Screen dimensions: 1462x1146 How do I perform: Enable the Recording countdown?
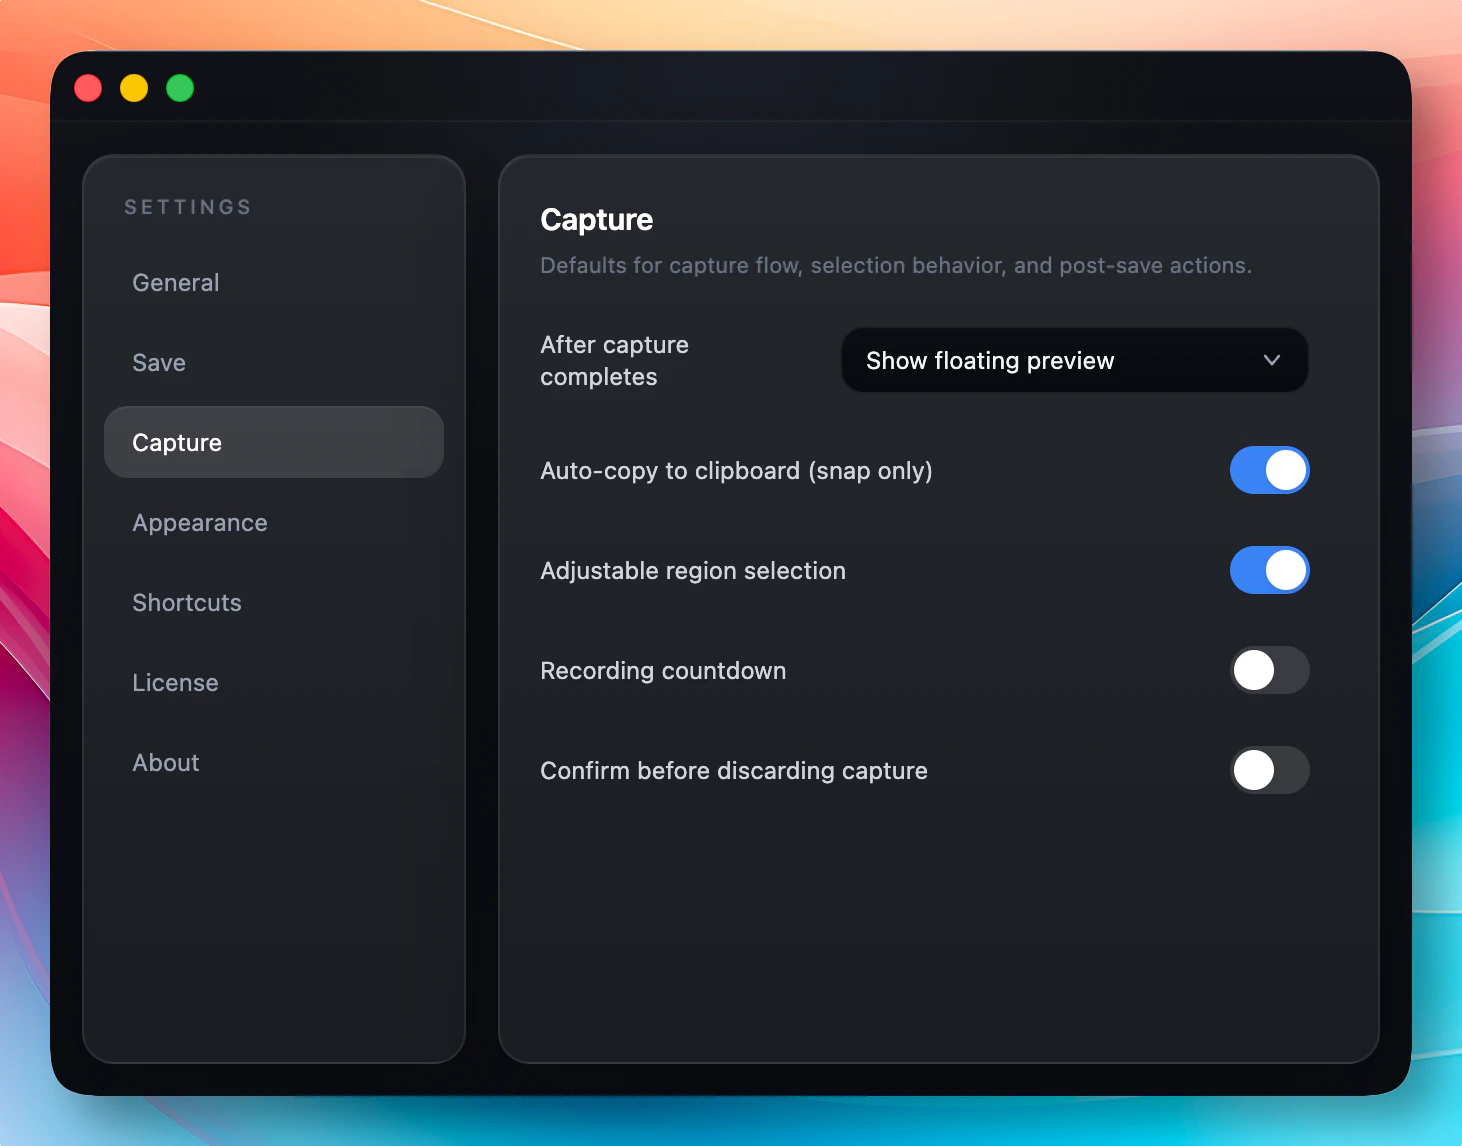[x=1269, y=670]
